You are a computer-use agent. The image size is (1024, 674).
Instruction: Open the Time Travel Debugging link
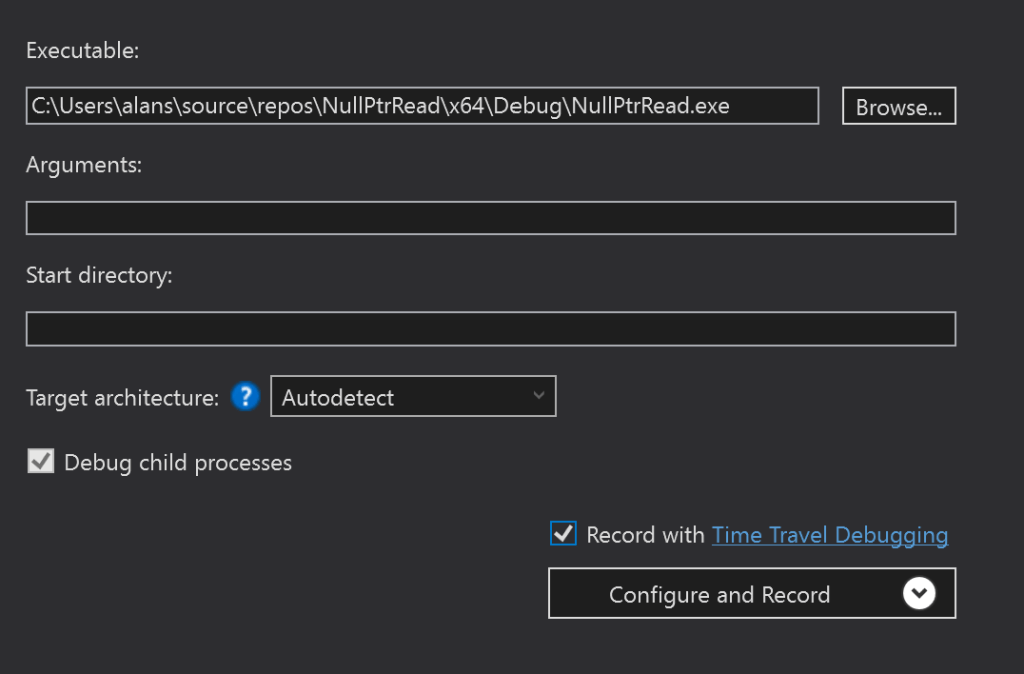829,535
